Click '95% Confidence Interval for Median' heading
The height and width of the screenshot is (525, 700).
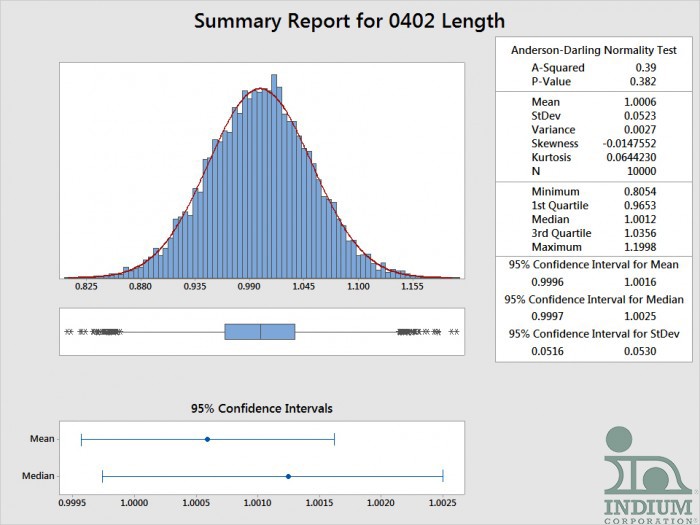click(594, 300)
